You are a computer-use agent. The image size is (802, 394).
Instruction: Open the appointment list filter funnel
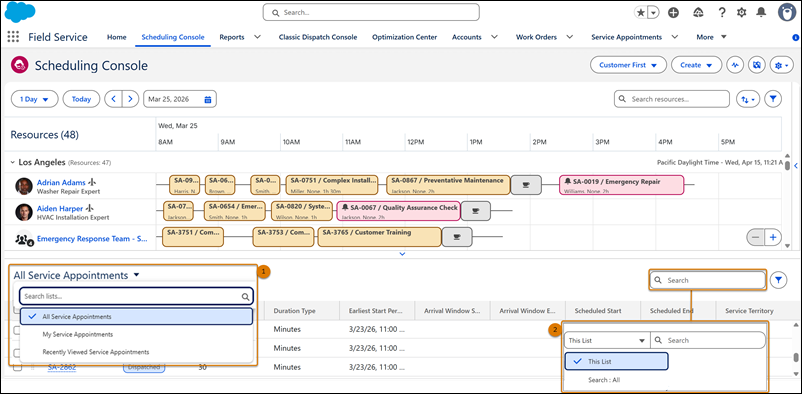[x=778, y=280]
